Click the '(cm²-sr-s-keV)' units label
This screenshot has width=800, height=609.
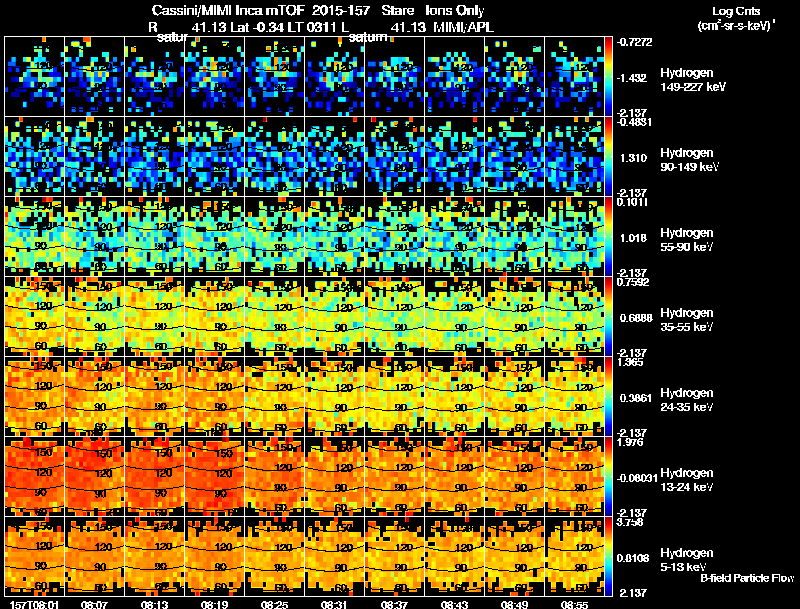736,26
